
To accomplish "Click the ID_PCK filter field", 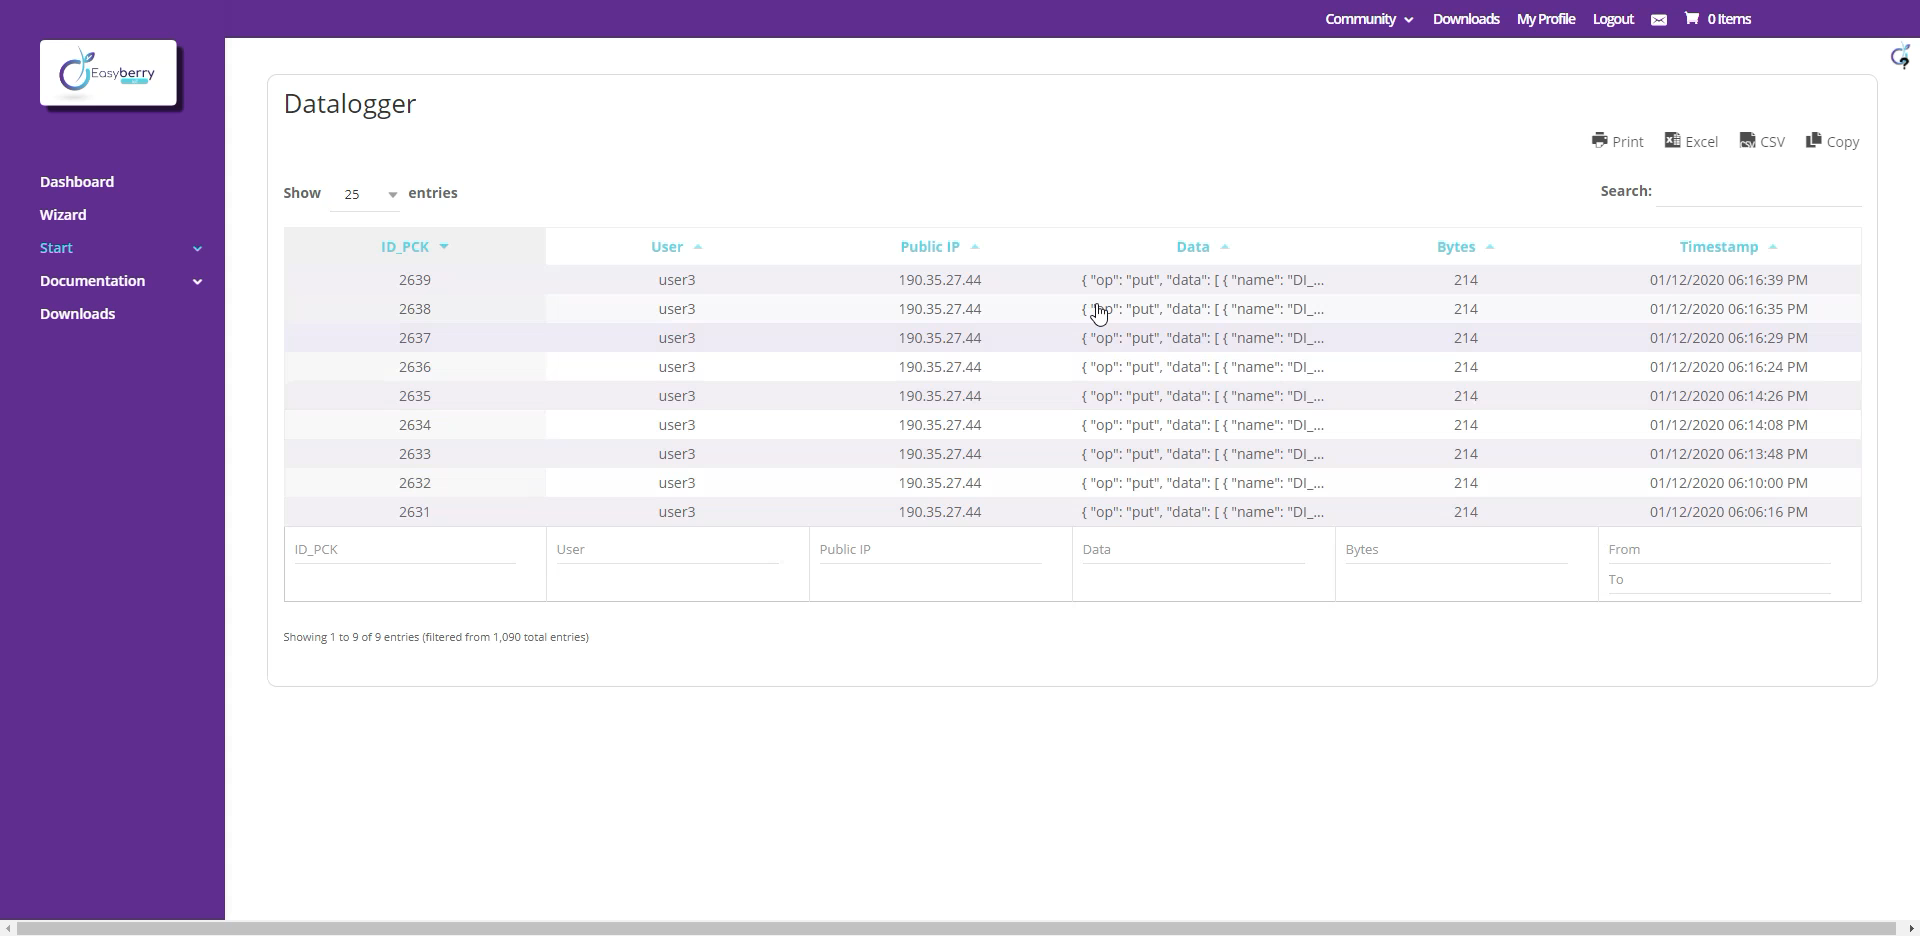I will (405, 549).
